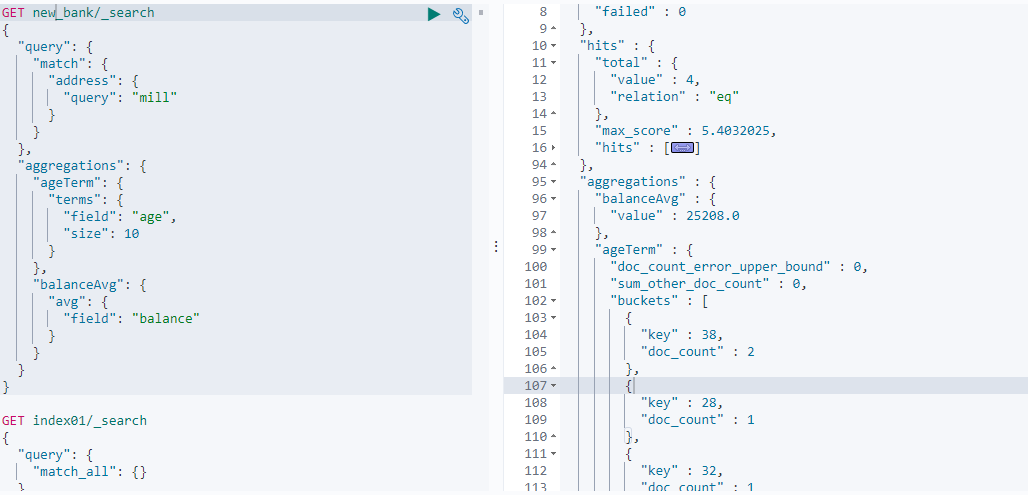Image resolution: width=1028 pixels, height=495 pixels.
Task: Collapse the first bucket at line 103
Action: pyautogui.click(x=553, y=318)
